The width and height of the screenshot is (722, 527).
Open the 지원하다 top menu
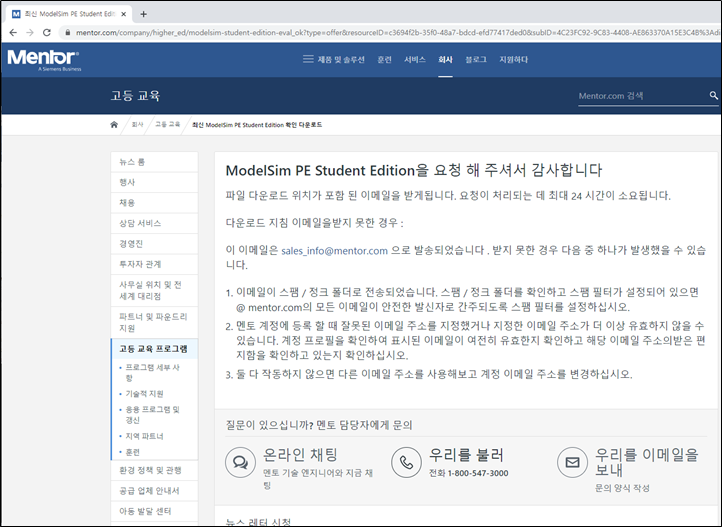click(x=513, y=59)
